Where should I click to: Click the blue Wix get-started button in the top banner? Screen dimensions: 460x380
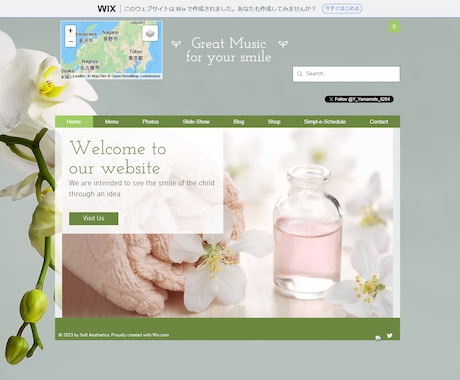[342, 9]
